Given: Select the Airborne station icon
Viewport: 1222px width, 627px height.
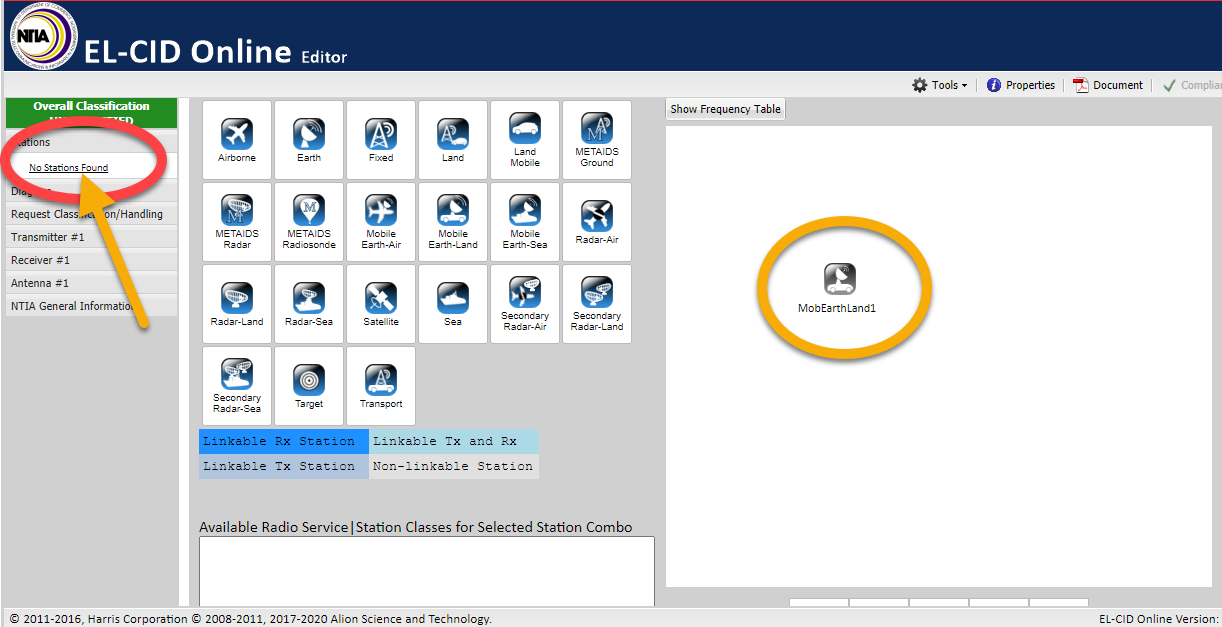Looking at the screenshot, I should tap(237, 140).
